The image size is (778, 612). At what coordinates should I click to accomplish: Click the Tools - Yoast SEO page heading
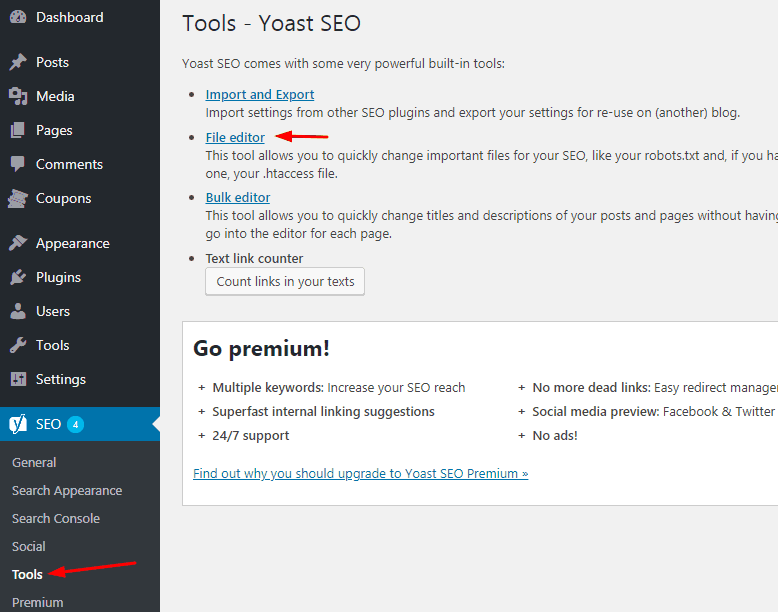271,23
